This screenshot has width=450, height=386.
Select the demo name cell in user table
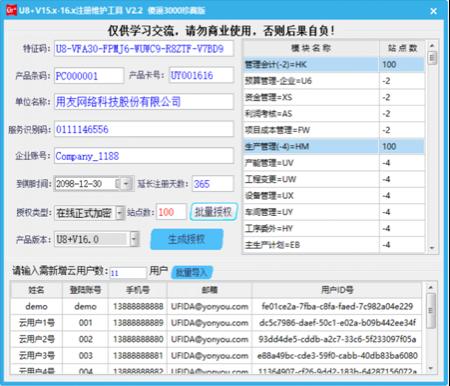click(36, 306)
